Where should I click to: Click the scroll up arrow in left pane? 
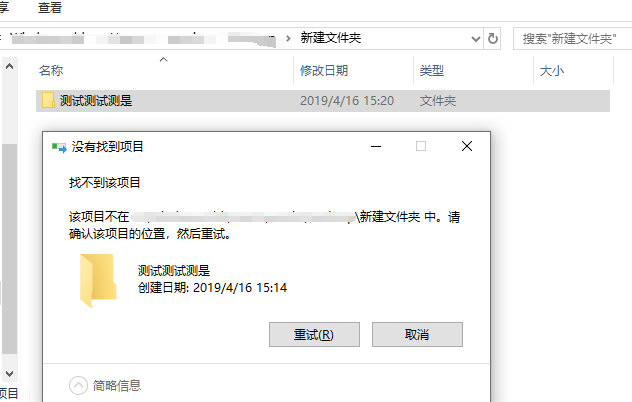point(10,67)
